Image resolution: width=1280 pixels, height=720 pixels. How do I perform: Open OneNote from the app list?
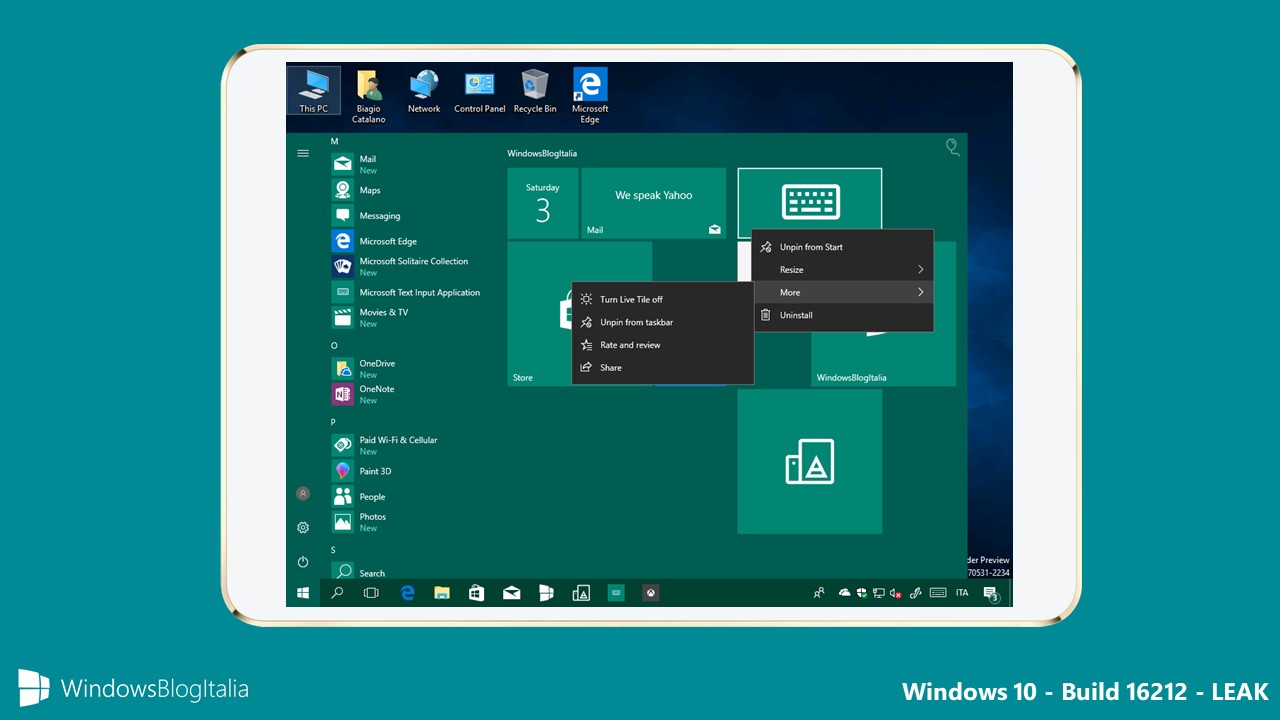click(406, 394)
